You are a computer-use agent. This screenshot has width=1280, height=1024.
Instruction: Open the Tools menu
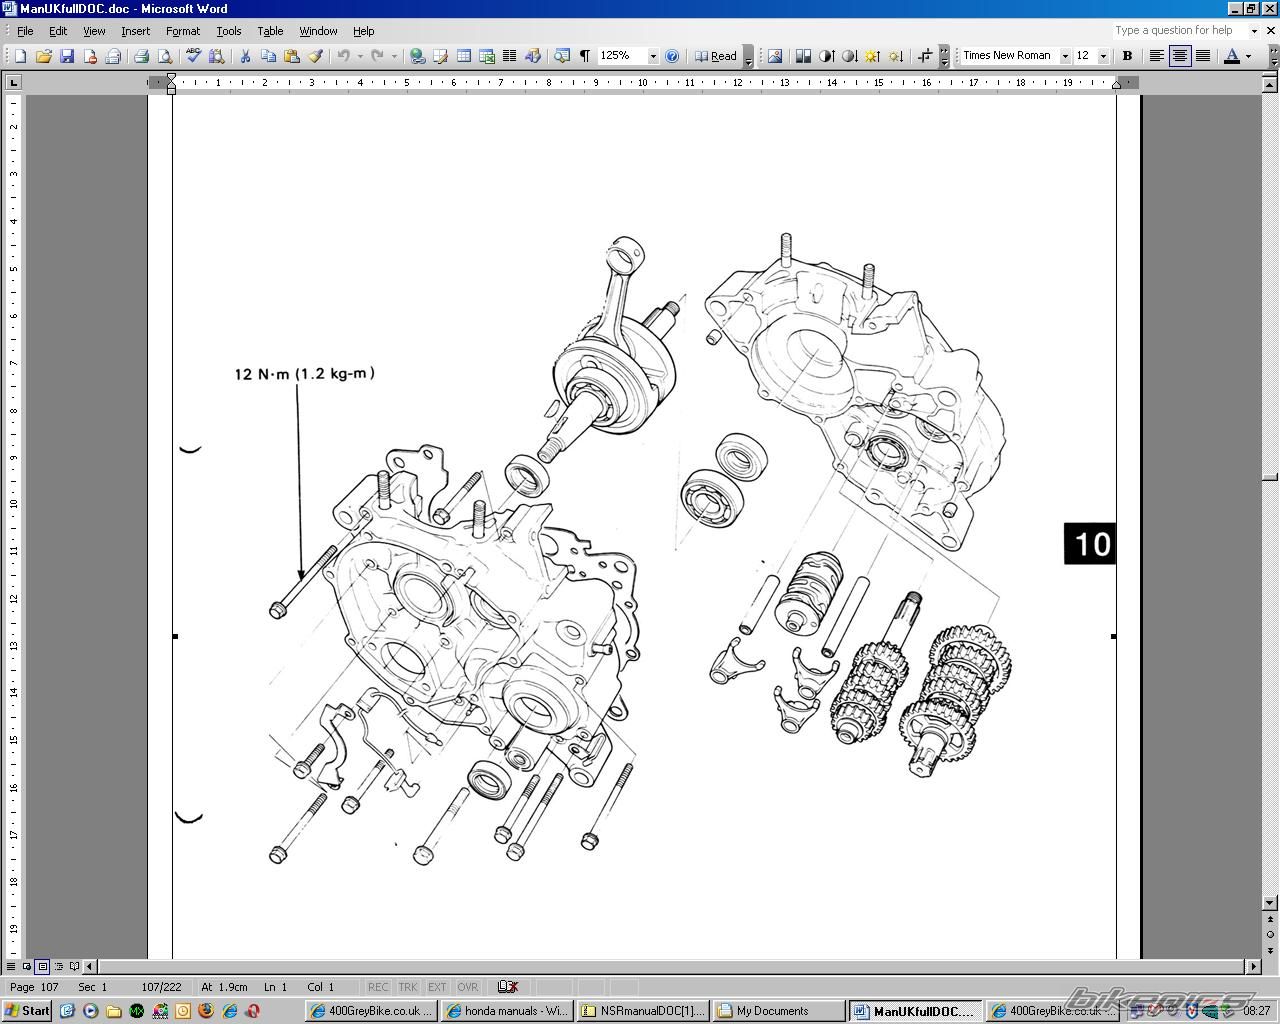229,31
